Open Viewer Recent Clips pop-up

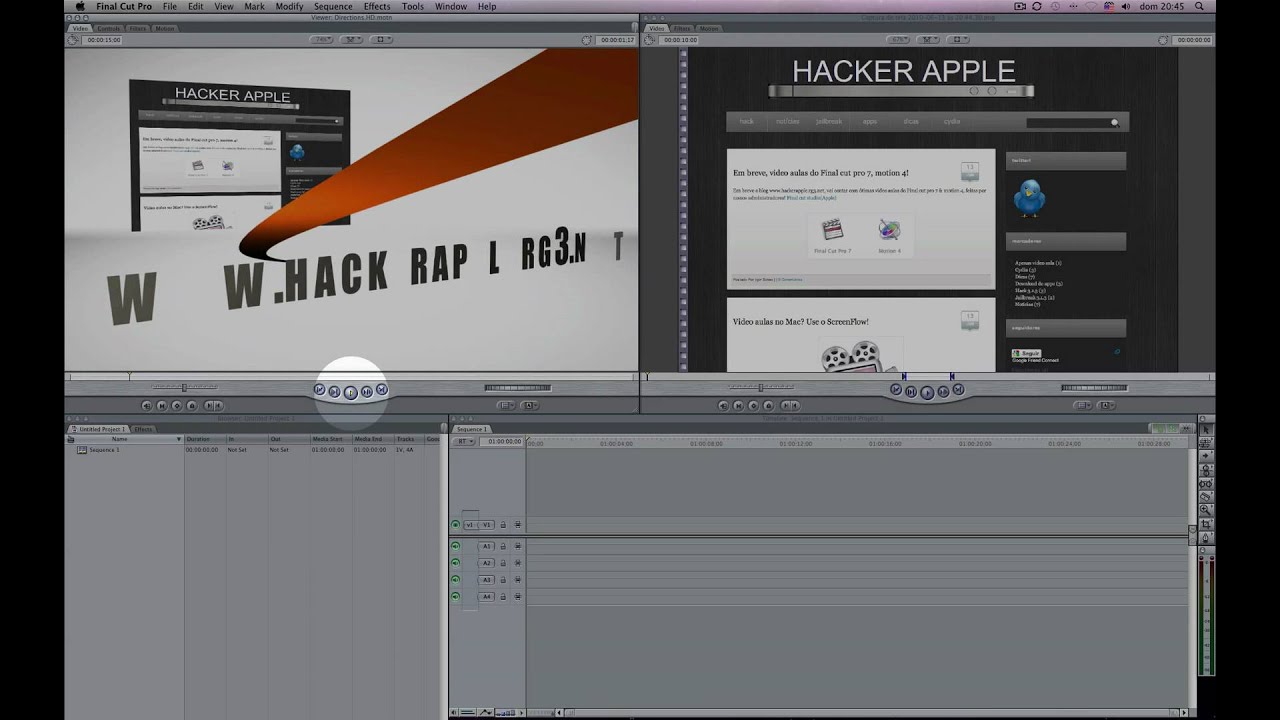click(x=506, y=405)
